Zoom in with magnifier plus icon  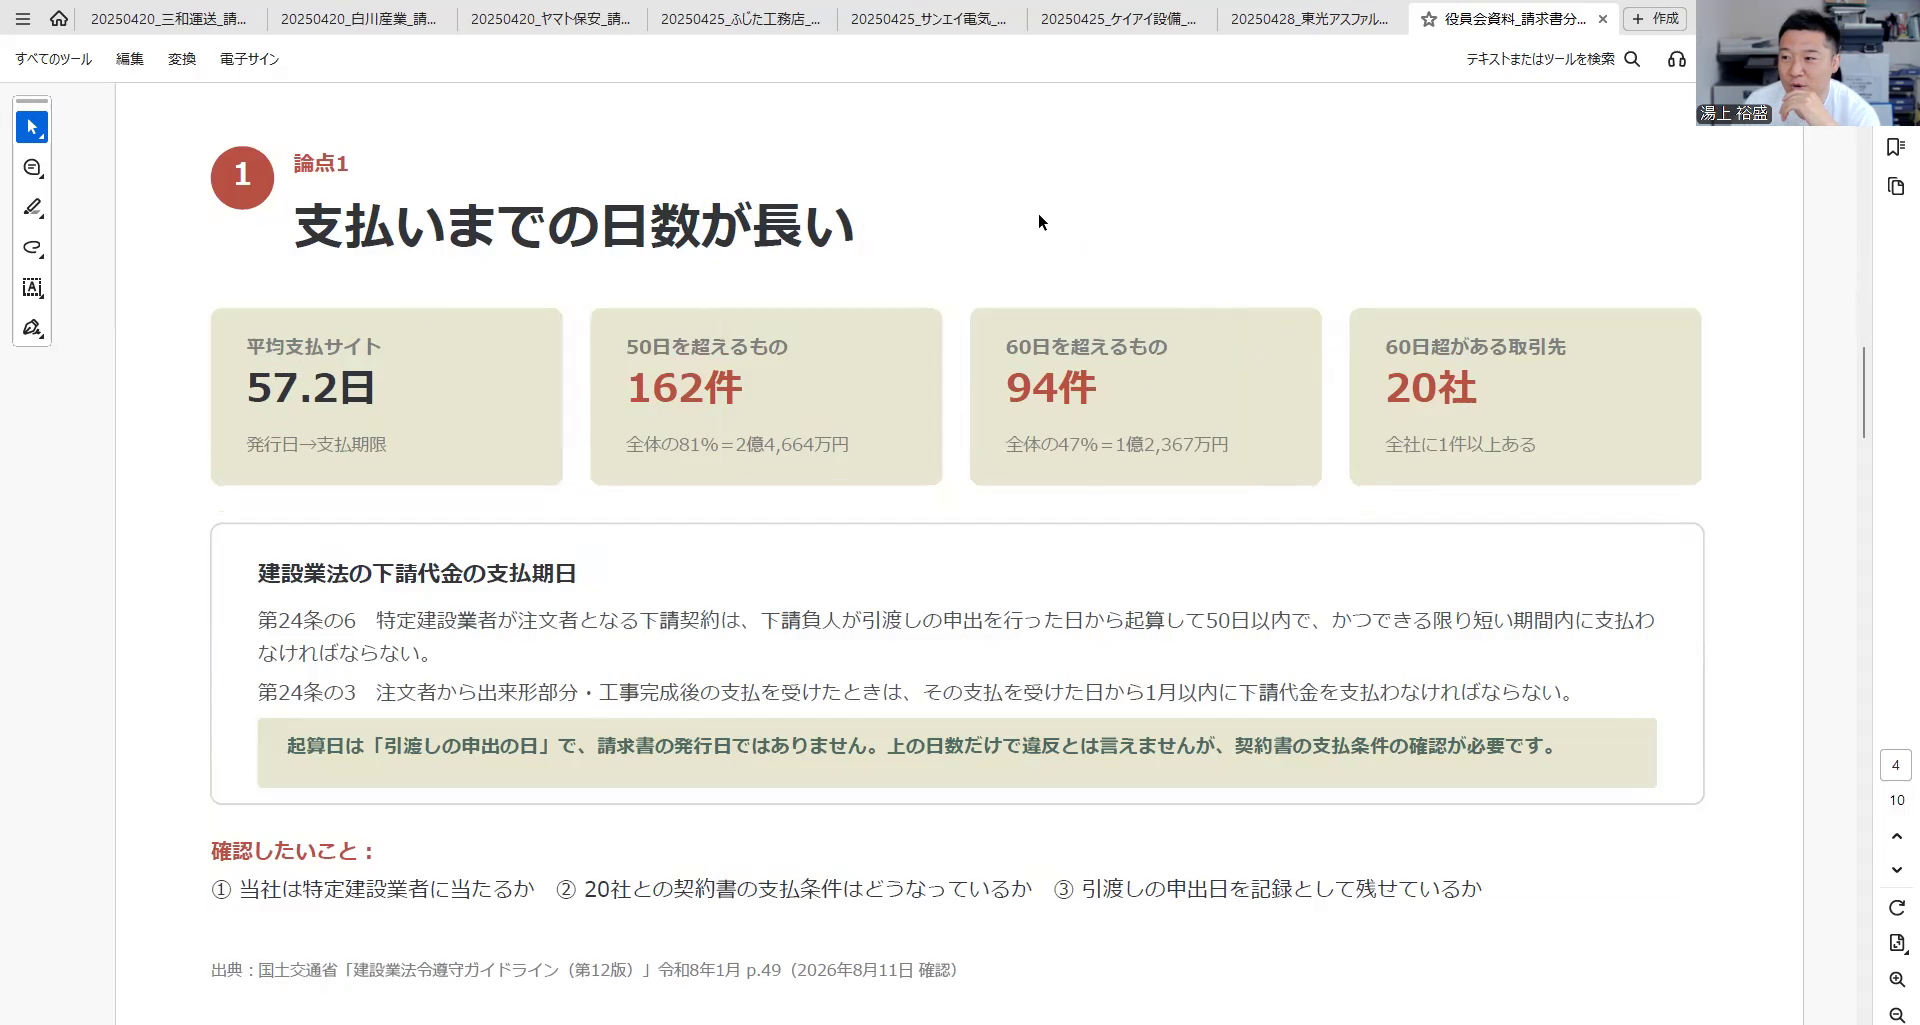1897,980
